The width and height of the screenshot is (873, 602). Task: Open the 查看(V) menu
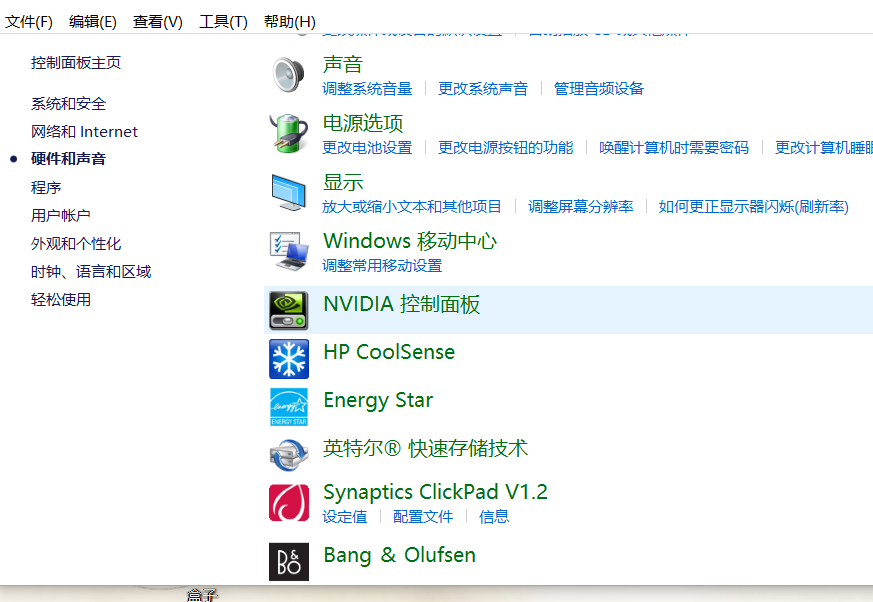[x=158, y=22]
